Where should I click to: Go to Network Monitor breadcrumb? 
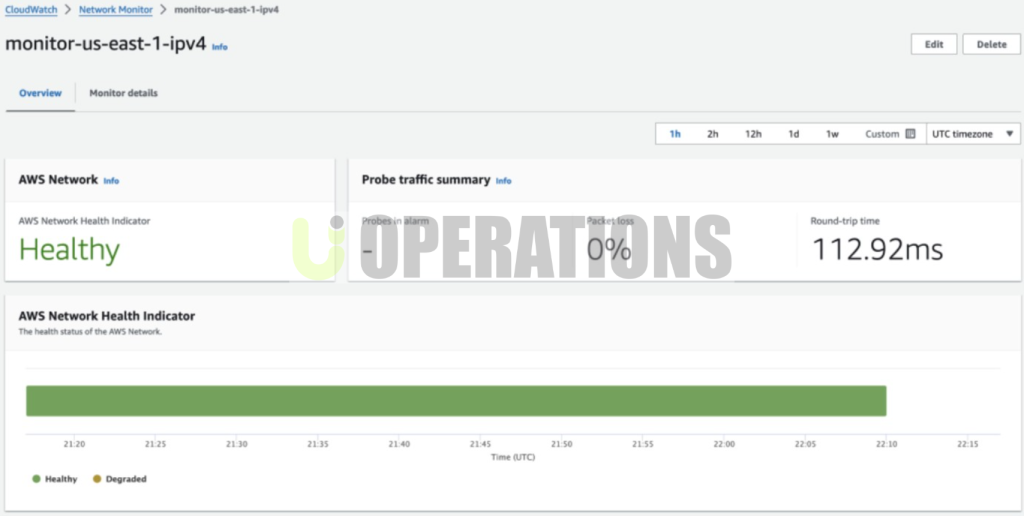pyautogui.click(x=116, y=10)
